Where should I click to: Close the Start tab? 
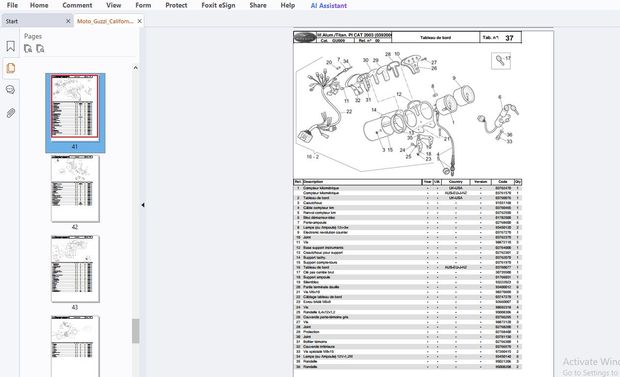click(x=68, y=21)
